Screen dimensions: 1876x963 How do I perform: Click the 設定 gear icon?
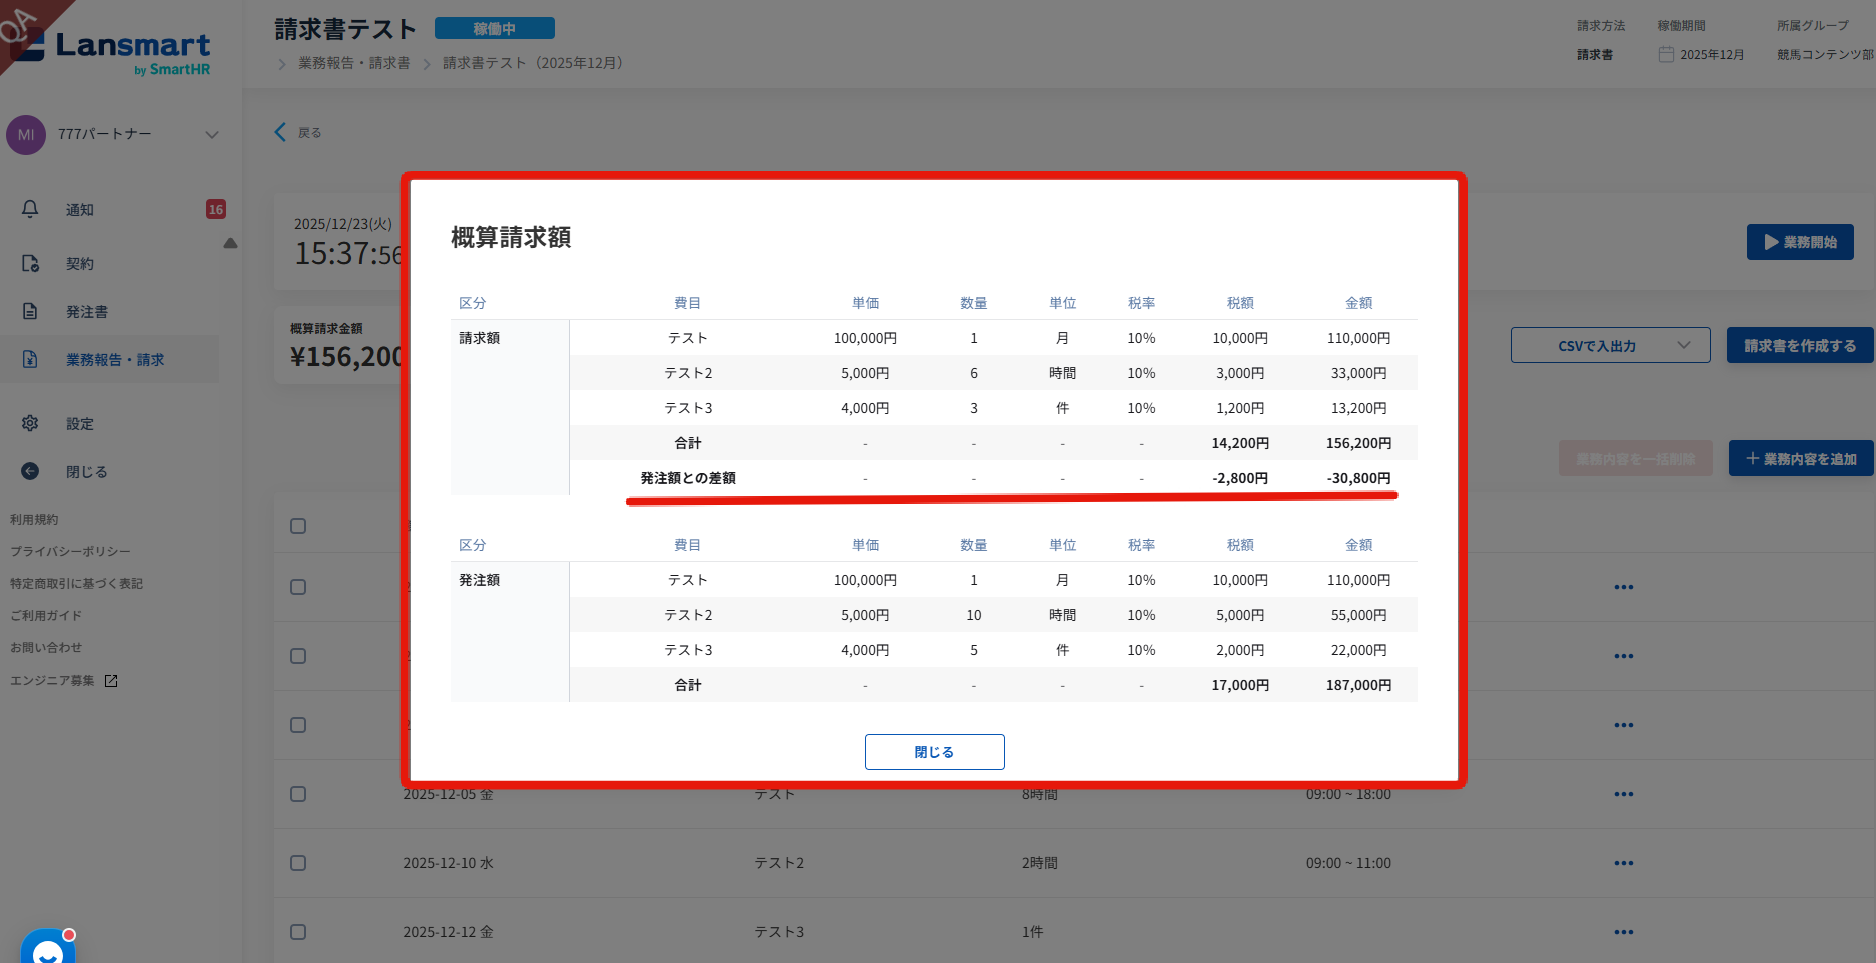pyautogui.click(x=30, y=423)
